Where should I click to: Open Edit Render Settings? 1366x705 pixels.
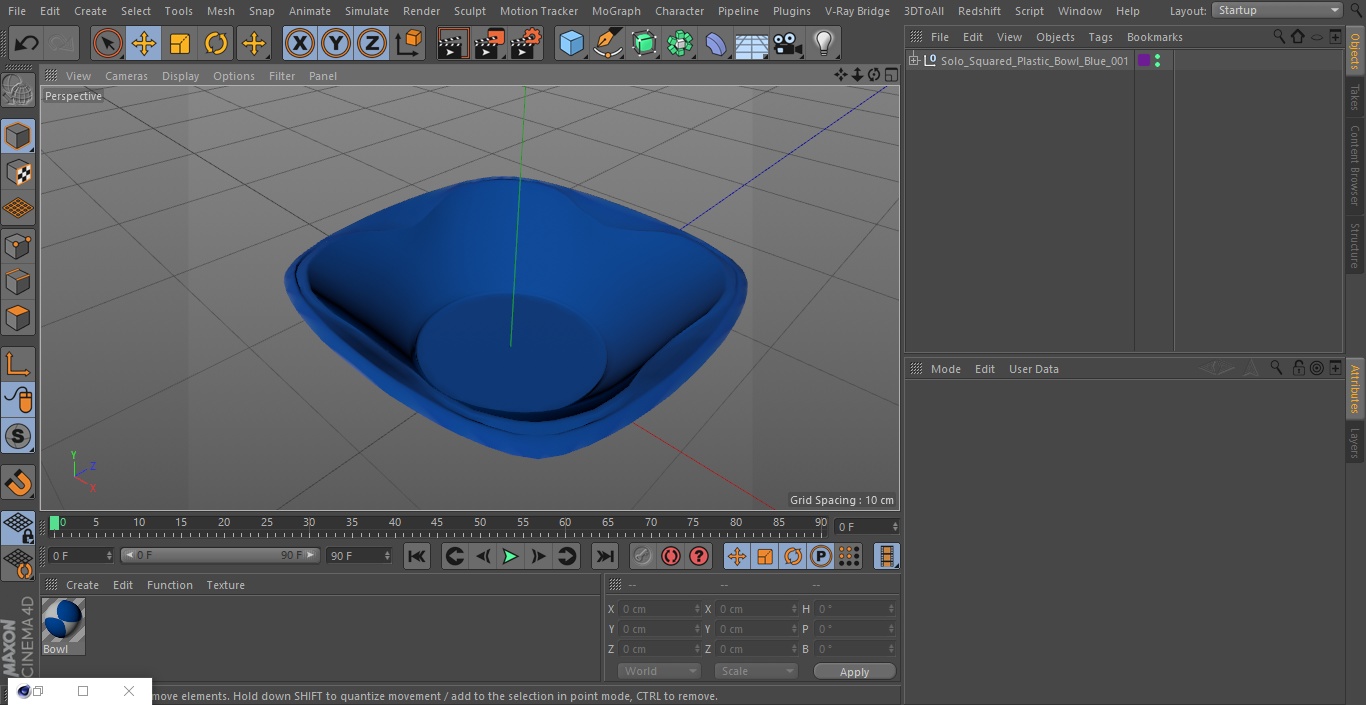pos(526,43)
